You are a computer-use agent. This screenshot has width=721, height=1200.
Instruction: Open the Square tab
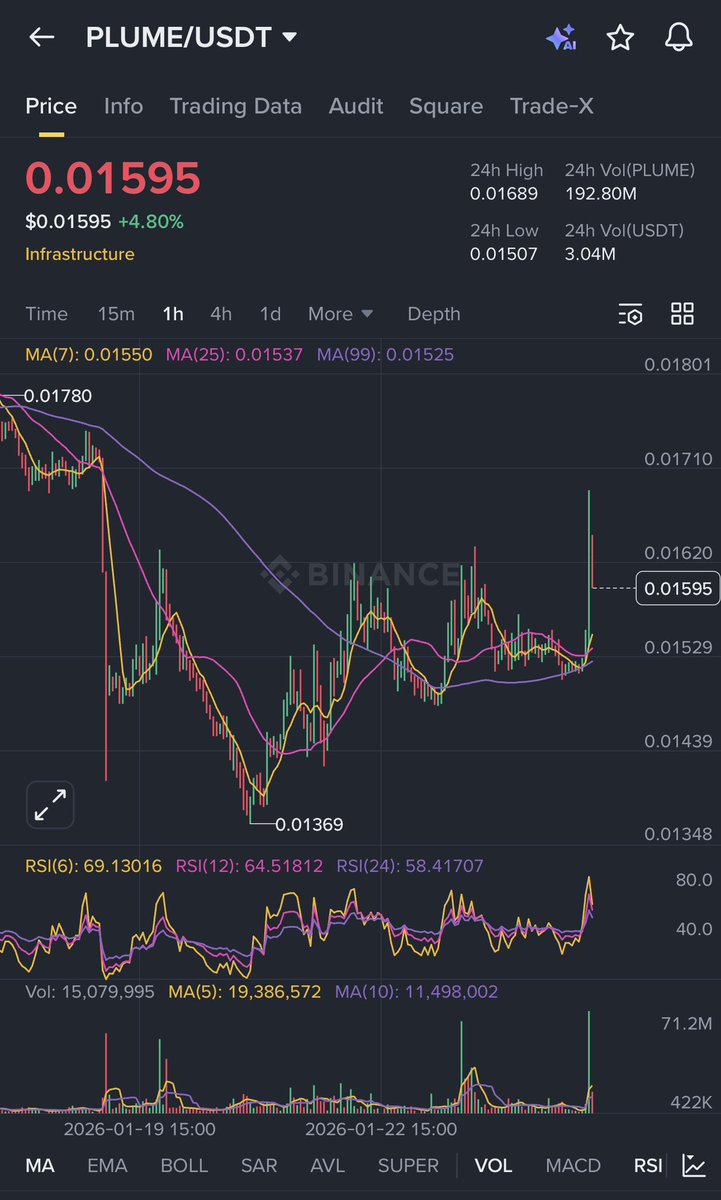446,106
